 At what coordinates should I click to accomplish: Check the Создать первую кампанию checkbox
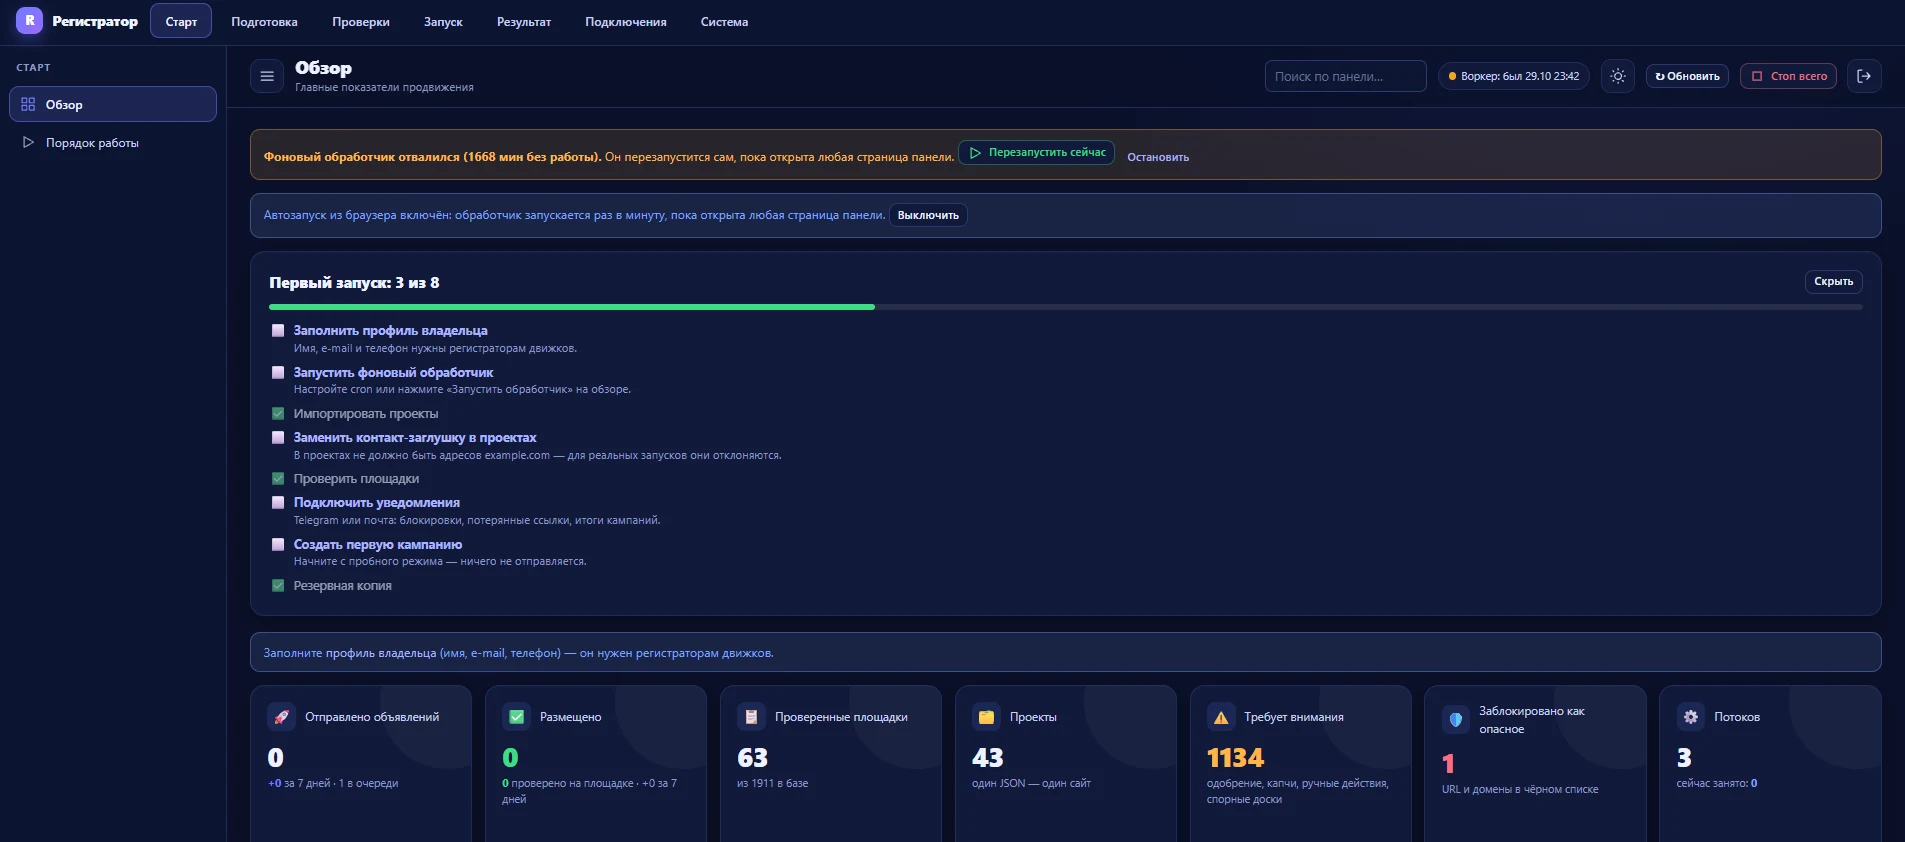click(x=278, y=544)
